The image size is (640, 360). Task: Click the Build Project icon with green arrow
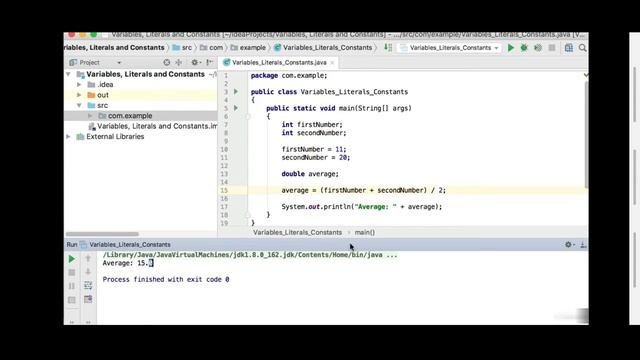pos(388,48)
